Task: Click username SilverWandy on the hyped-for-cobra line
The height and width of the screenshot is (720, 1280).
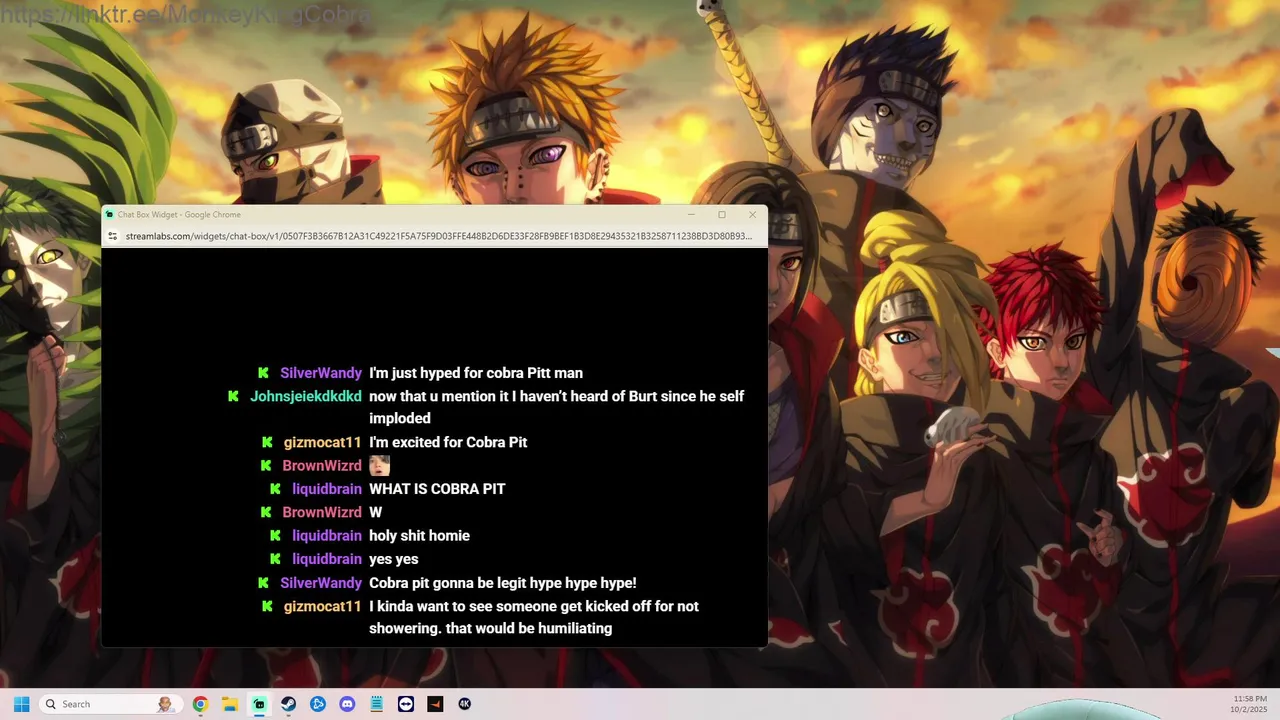Action: pos(321,373)
